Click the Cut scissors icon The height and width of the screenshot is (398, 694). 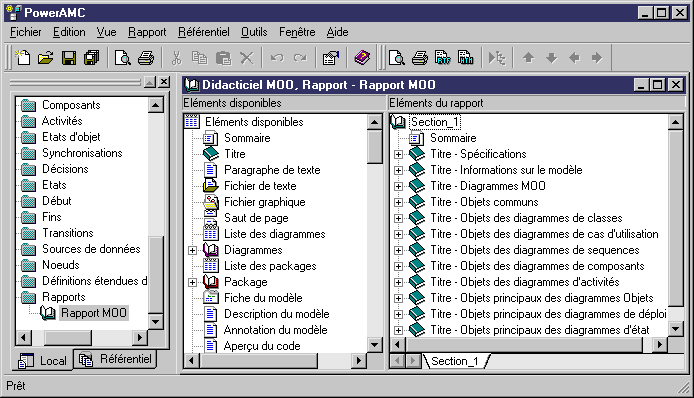(x=176, y=58)
